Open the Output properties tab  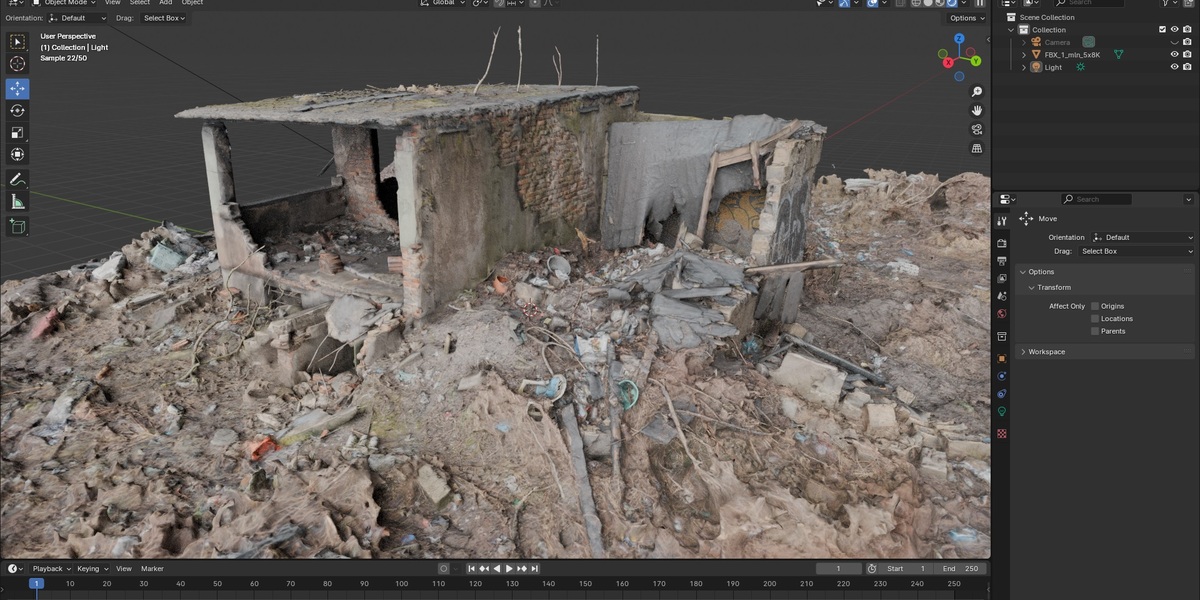pyautogui.click(x=1002, y=261)
